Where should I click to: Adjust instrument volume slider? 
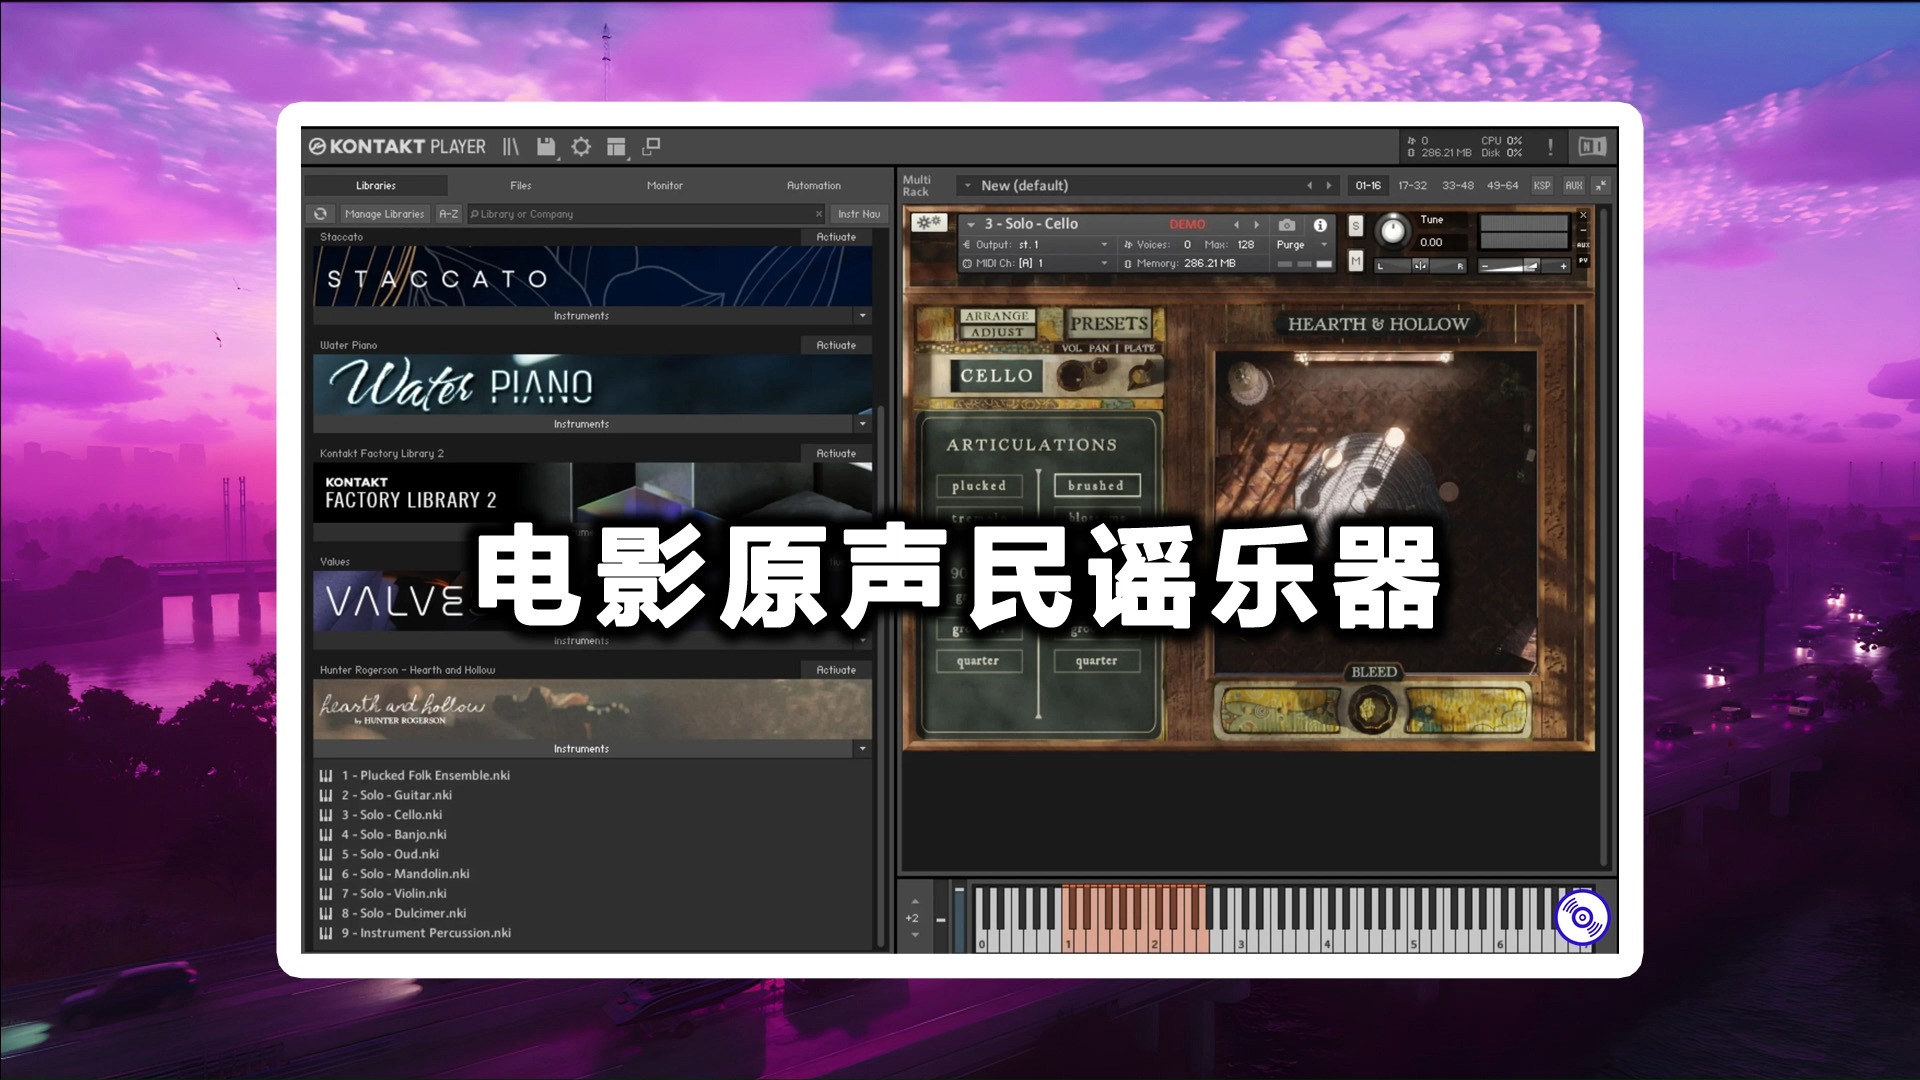[1525, 266]
